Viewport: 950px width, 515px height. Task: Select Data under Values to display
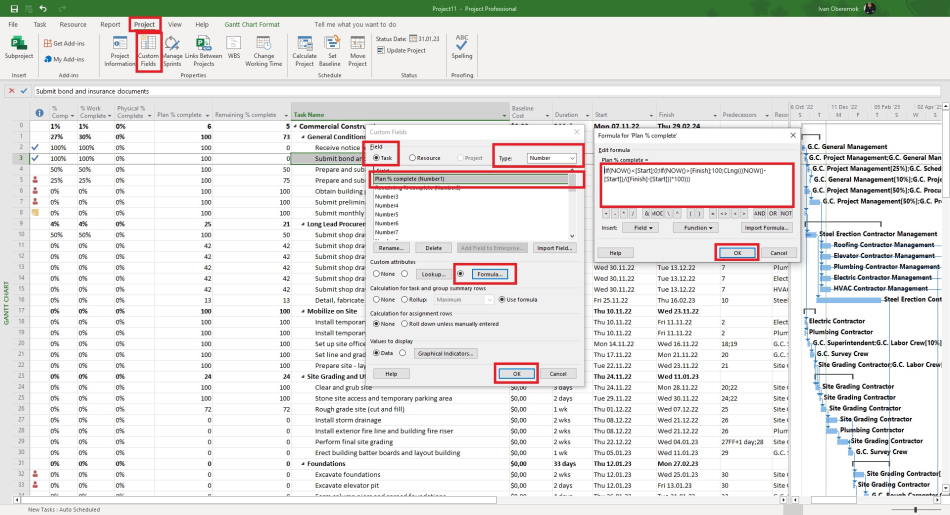[x=376, y=353]
